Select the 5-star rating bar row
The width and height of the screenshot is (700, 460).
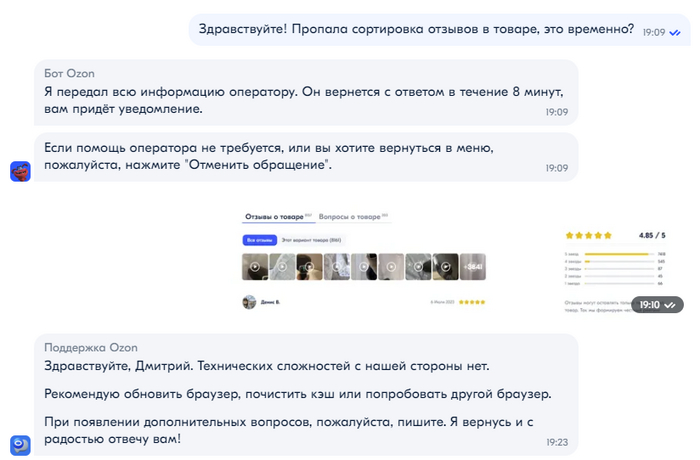click(615, 254)
